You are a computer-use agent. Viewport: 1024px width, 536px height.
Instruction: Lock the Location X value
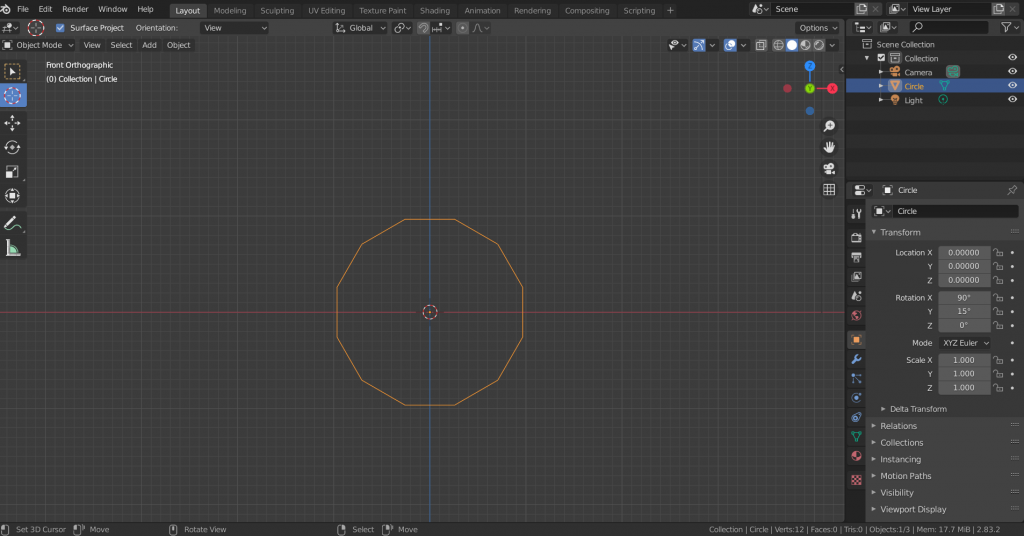click(x=998, y=253)
